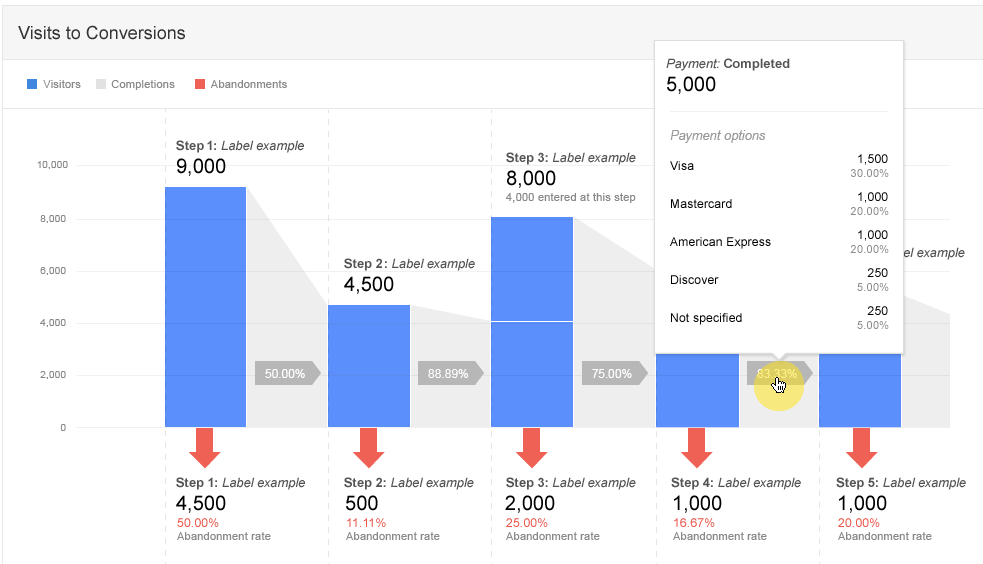Screen dimensions: 983x564
Task: Click the Step 2 blue visitors bar
Action: click(369, 365)
